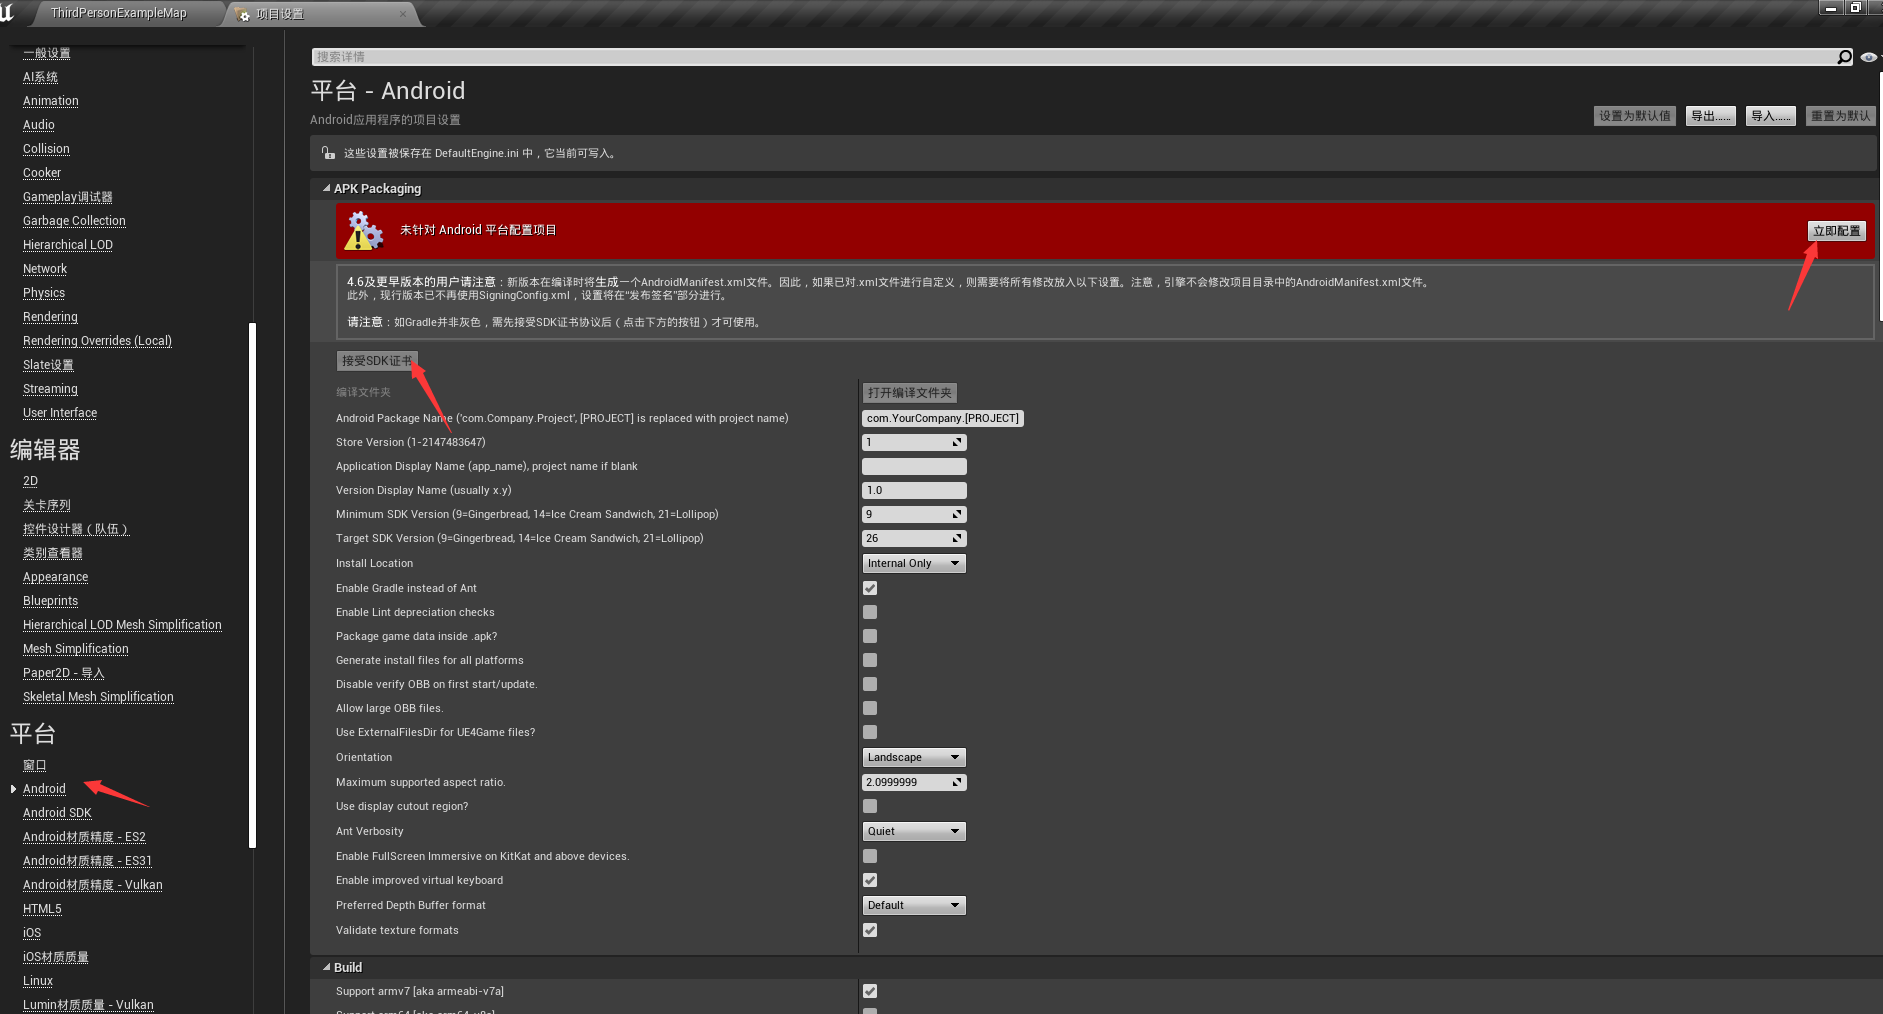Viewport: 1883px width, 1014px height.
Task: Click Version Display Name field
Action: pyautogui.click(x=914, y=490)
